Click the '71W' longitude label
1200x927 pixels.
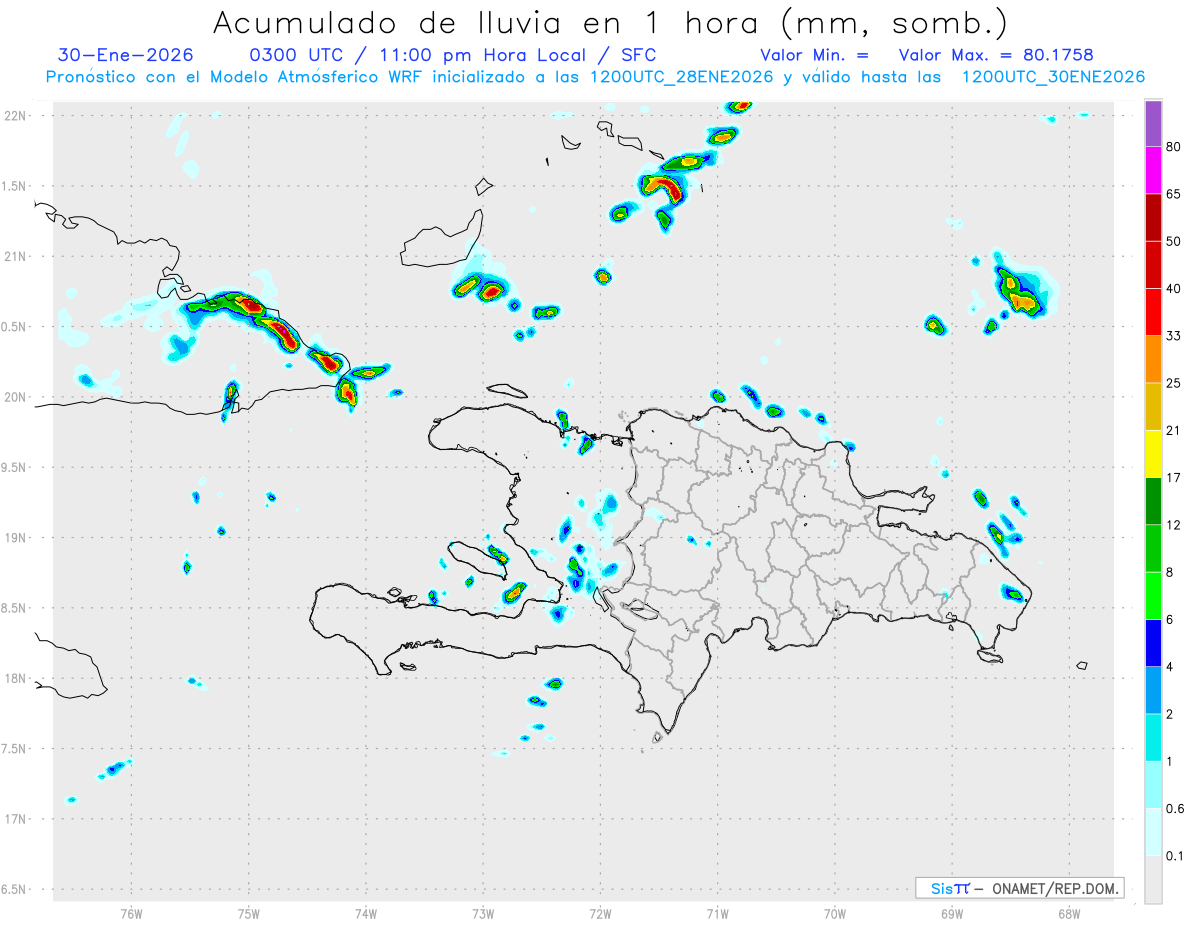click(x=717, y=913)
